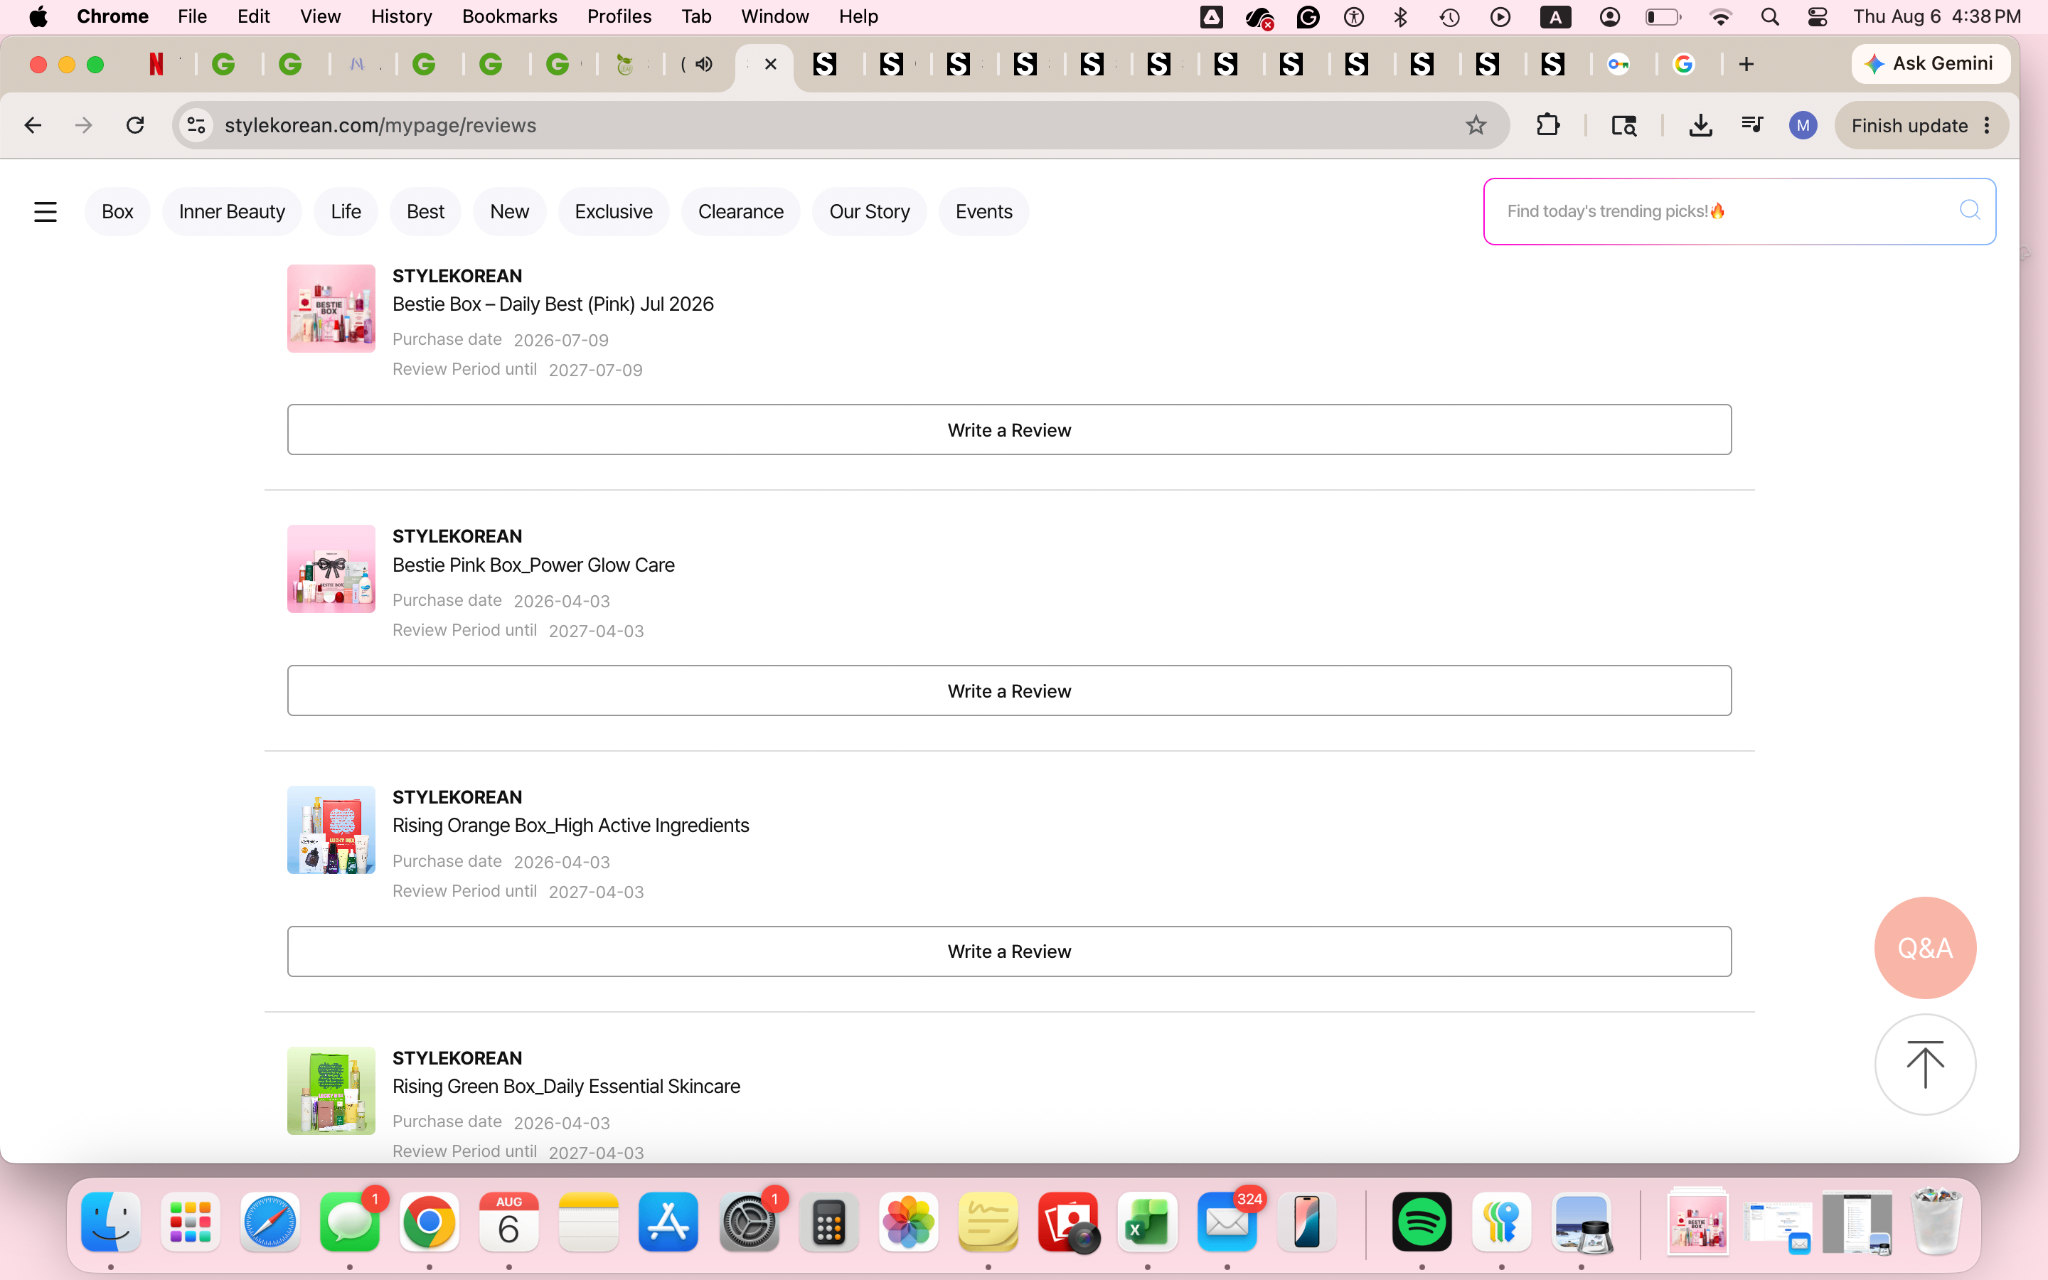2048x1280 pixels.
Task: Open Safari from the Dock
Action: (270, 1222)
